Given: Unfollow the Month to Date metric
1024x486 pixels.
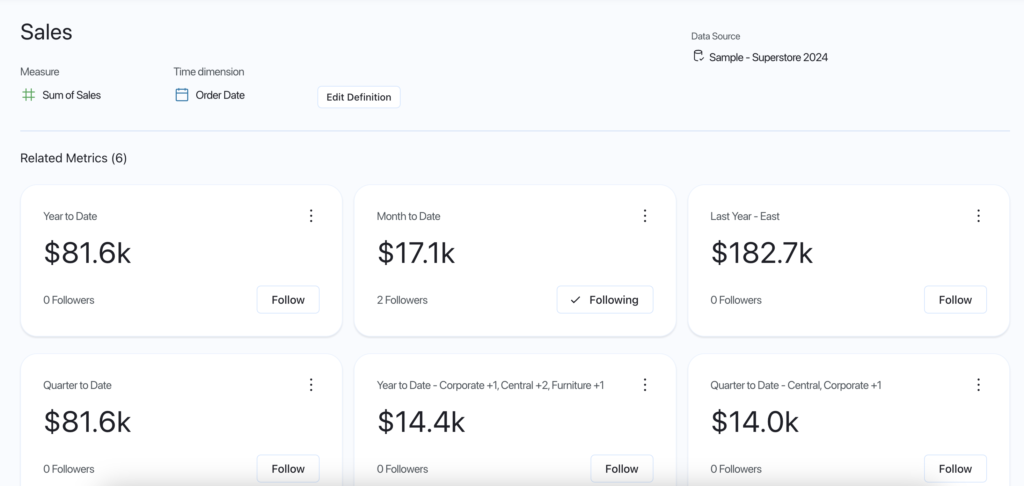Looking at the screenshot, I should pos(604,300).
